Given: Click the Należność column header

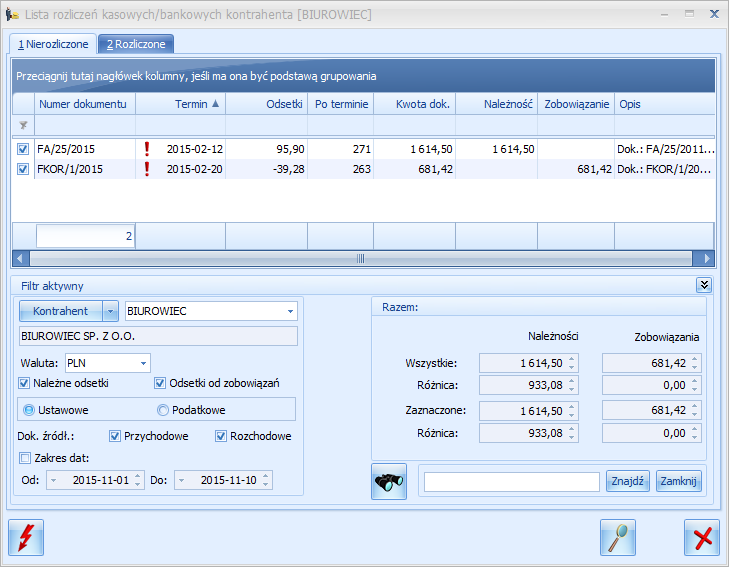Looking at the screenshot, I should tap(497, 104).
